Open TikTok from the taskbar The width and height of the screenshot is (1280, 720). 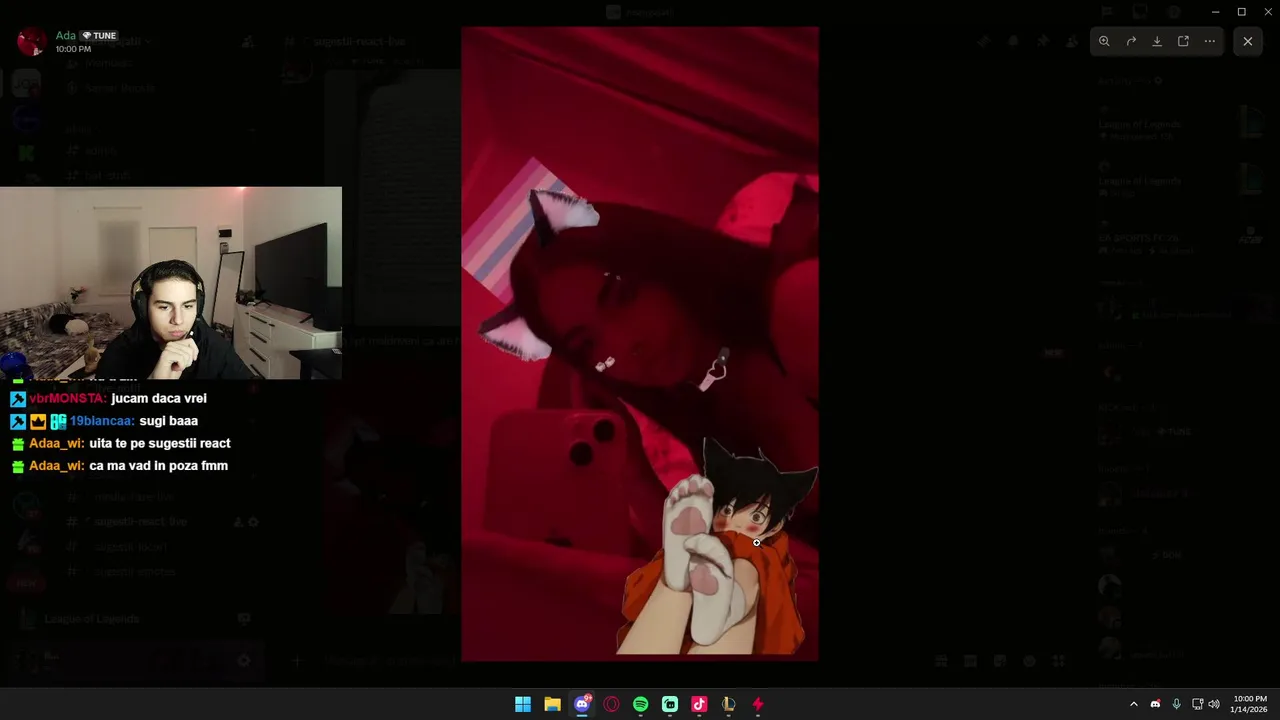[699, 704]
